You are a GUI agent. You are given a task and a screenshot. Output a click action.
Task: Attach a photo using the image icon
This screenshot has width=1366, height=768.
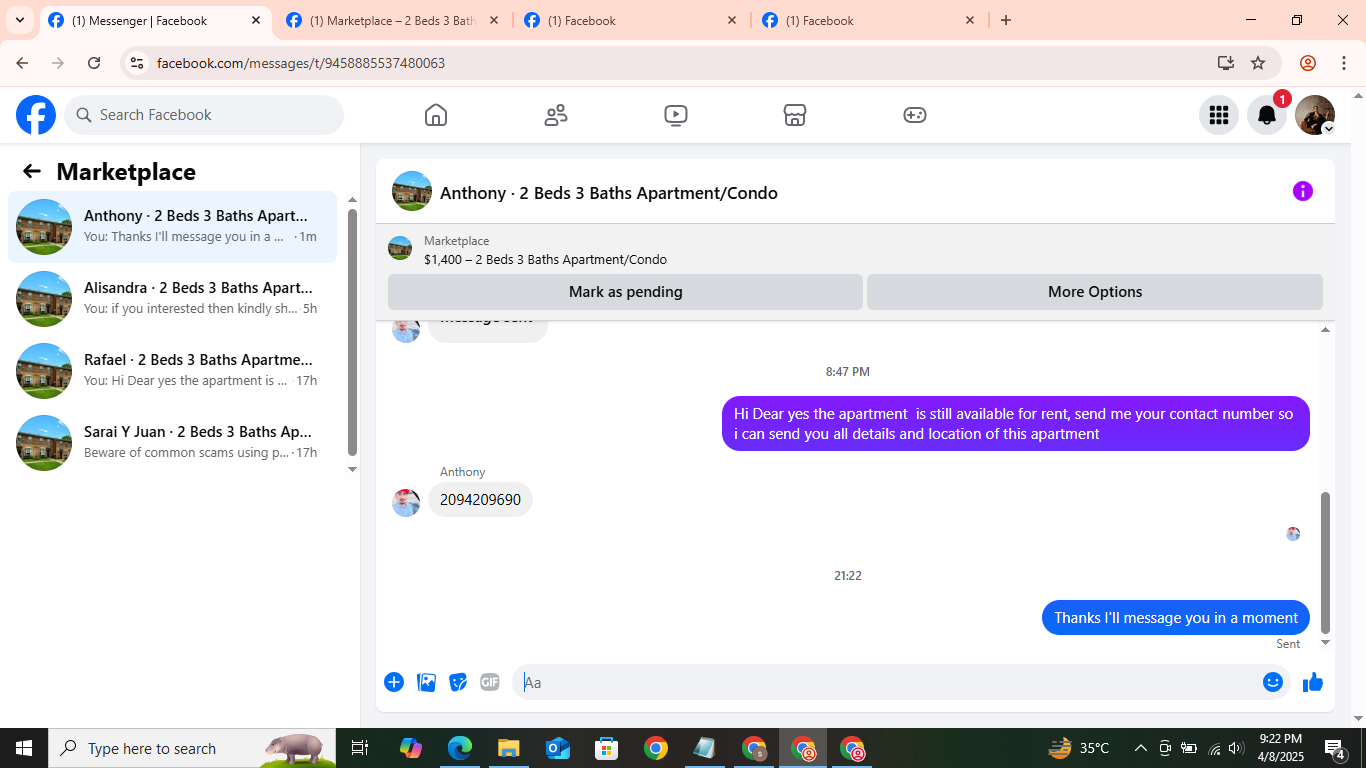click(x=427, y=682)
